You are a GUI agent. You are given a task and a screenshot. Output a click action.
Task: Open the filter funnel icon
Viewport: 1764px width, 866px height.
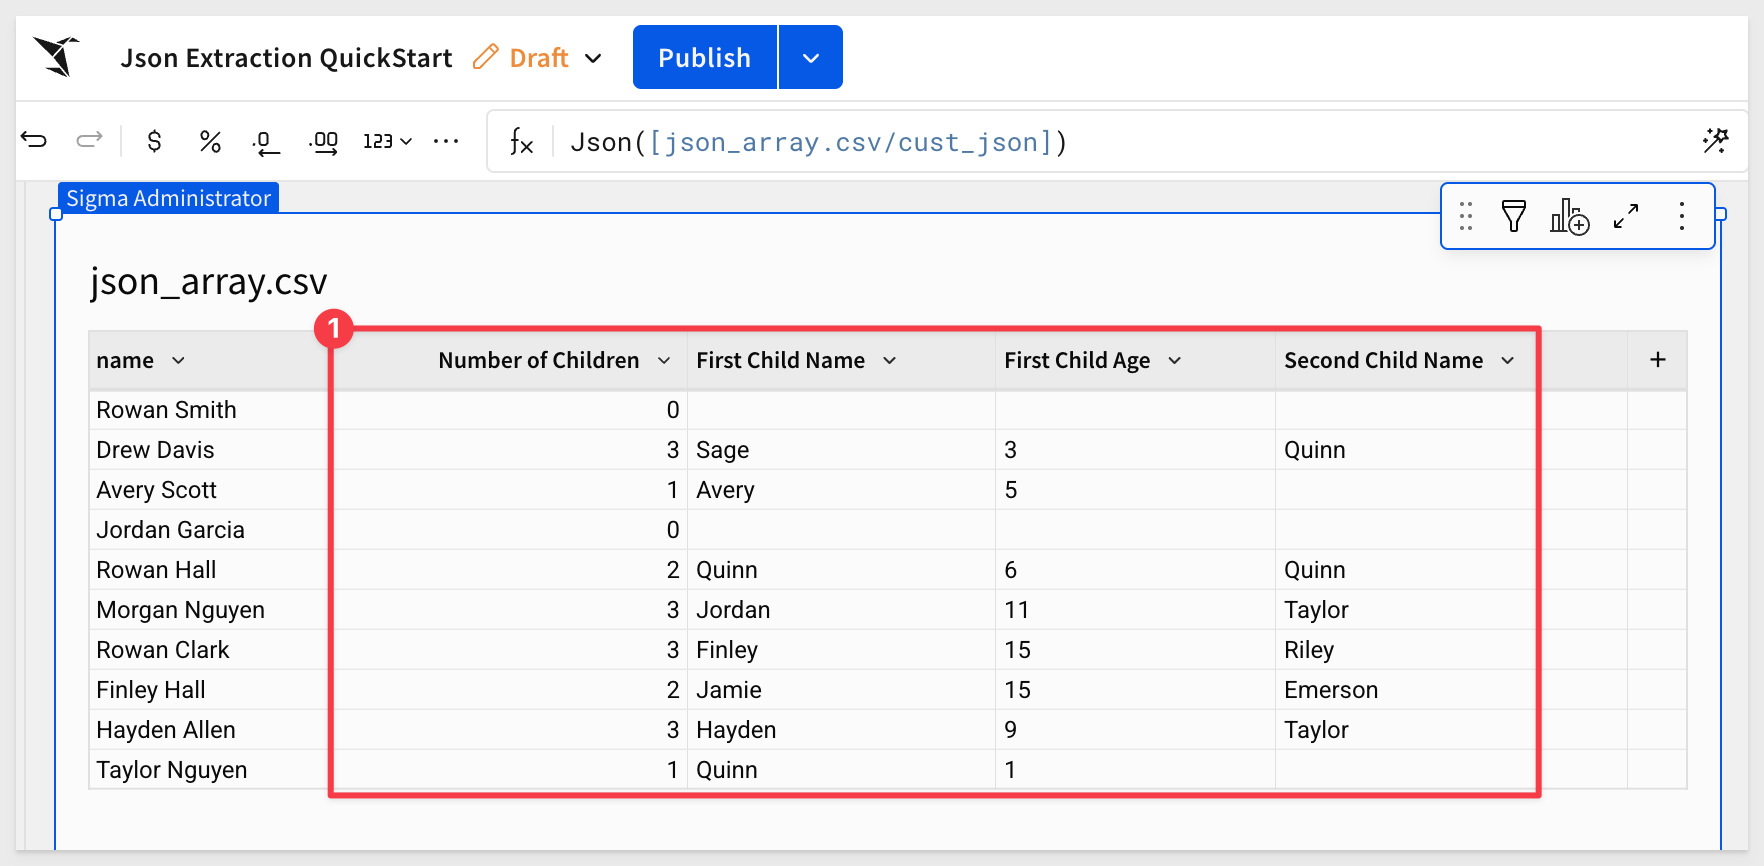pos(1514,216)
